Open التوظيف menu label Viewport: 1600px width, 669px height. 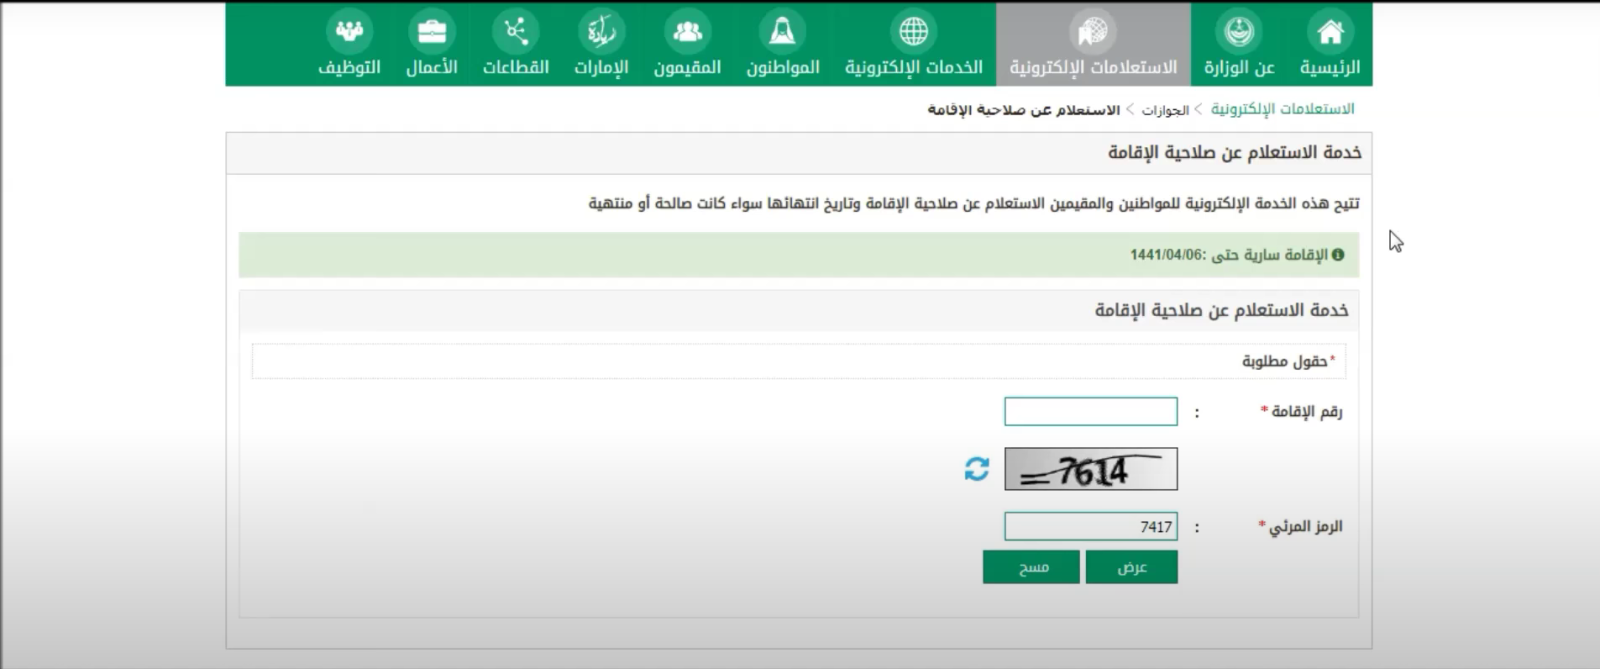tap(349, 67)
